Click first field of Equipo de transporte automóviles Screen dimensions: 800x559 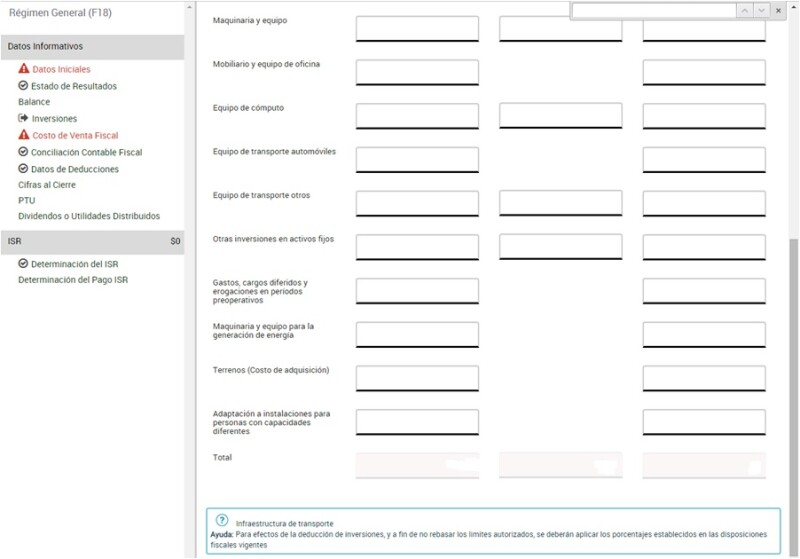pyautogui.click(x=417, y=160)
